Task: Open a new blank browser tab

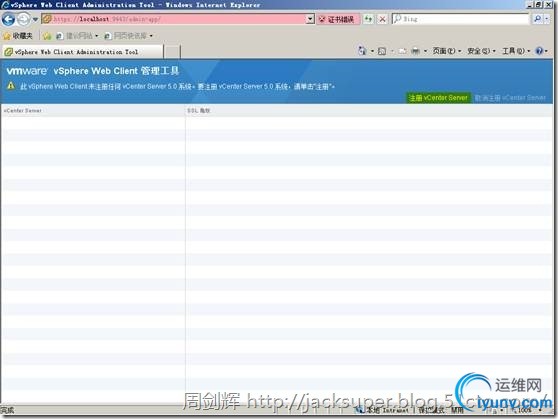Action: 172,52
